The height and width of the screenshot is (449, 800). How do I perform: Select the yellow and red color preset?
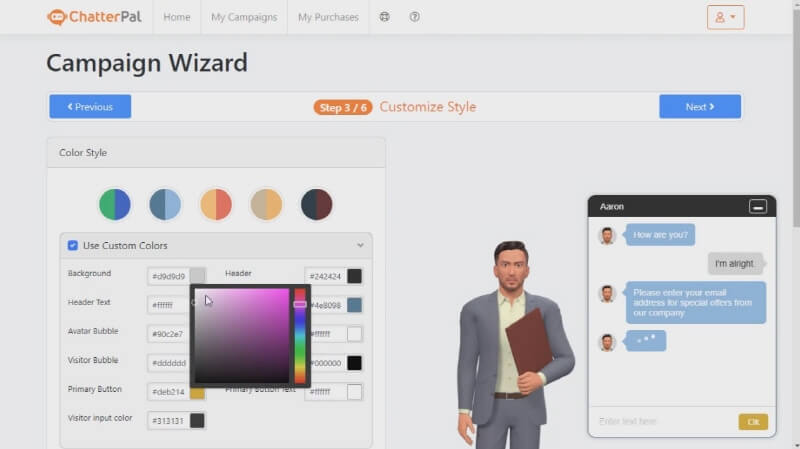[216, 204]
